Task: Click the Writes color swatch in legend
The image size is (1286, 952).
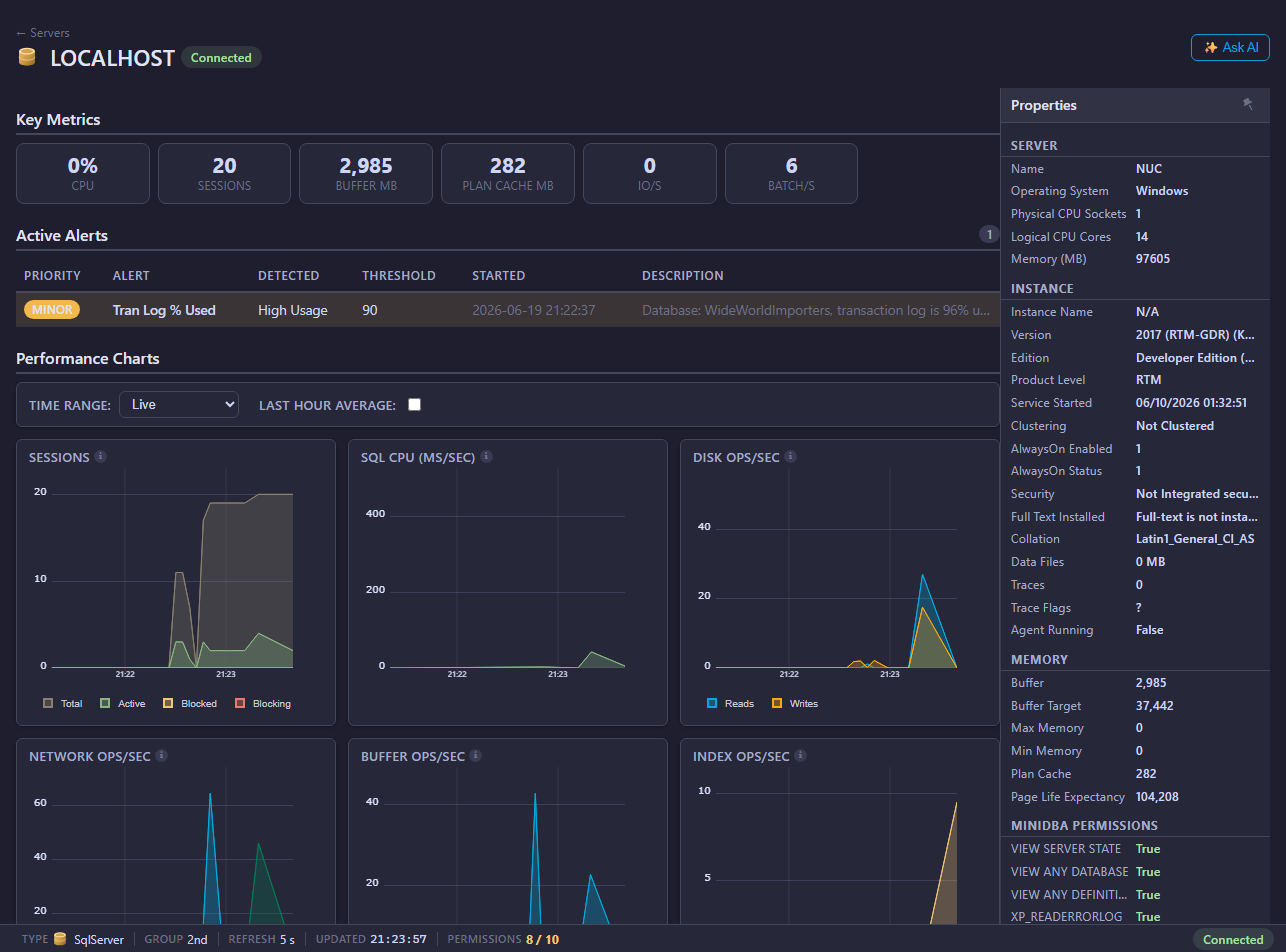Action: (x=777, y=704)
